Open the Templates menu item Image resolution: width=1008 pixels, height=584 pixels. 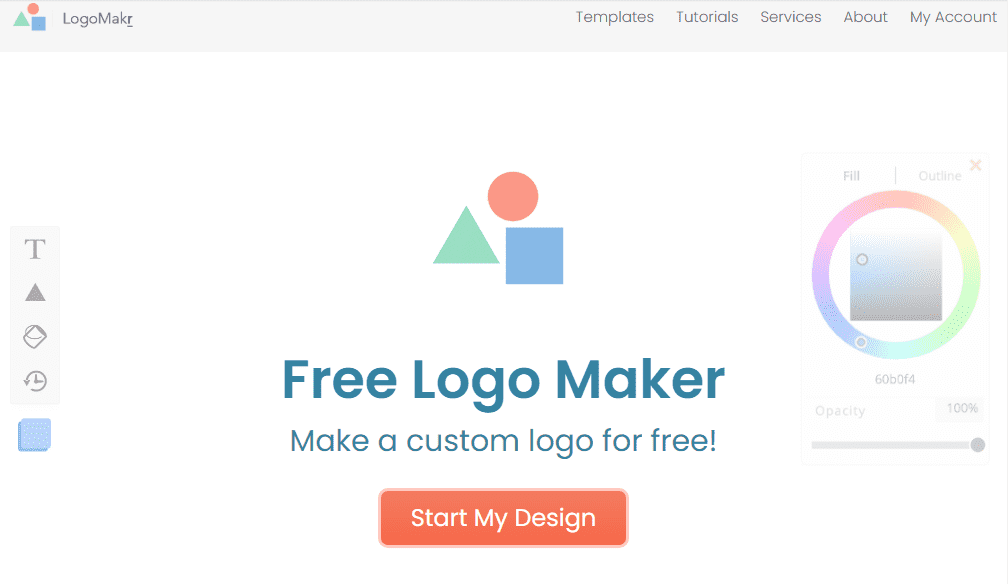point(615,17)
